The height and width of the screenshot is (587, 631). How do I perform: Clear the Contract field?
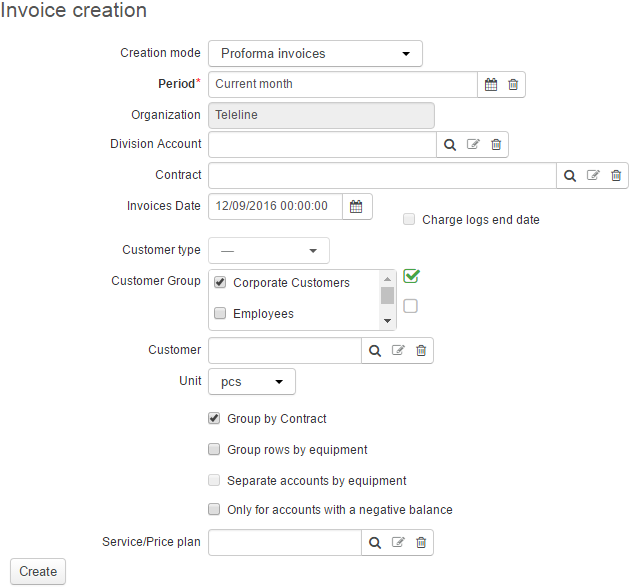(616, 175)
